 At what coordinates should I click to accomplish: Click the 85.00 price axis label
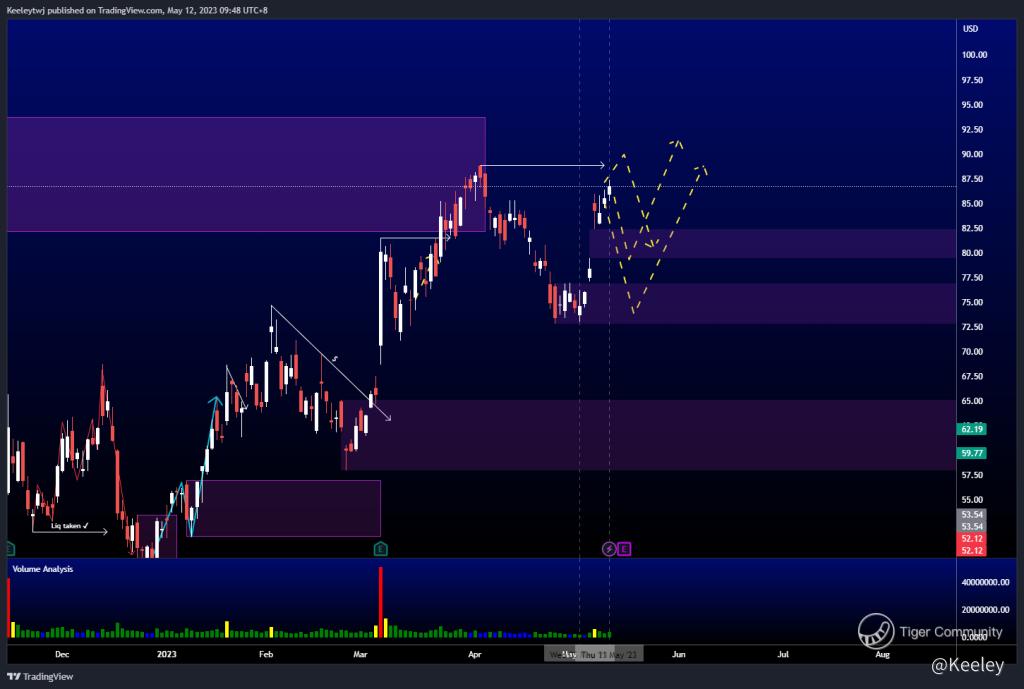[x=972, y=203]
